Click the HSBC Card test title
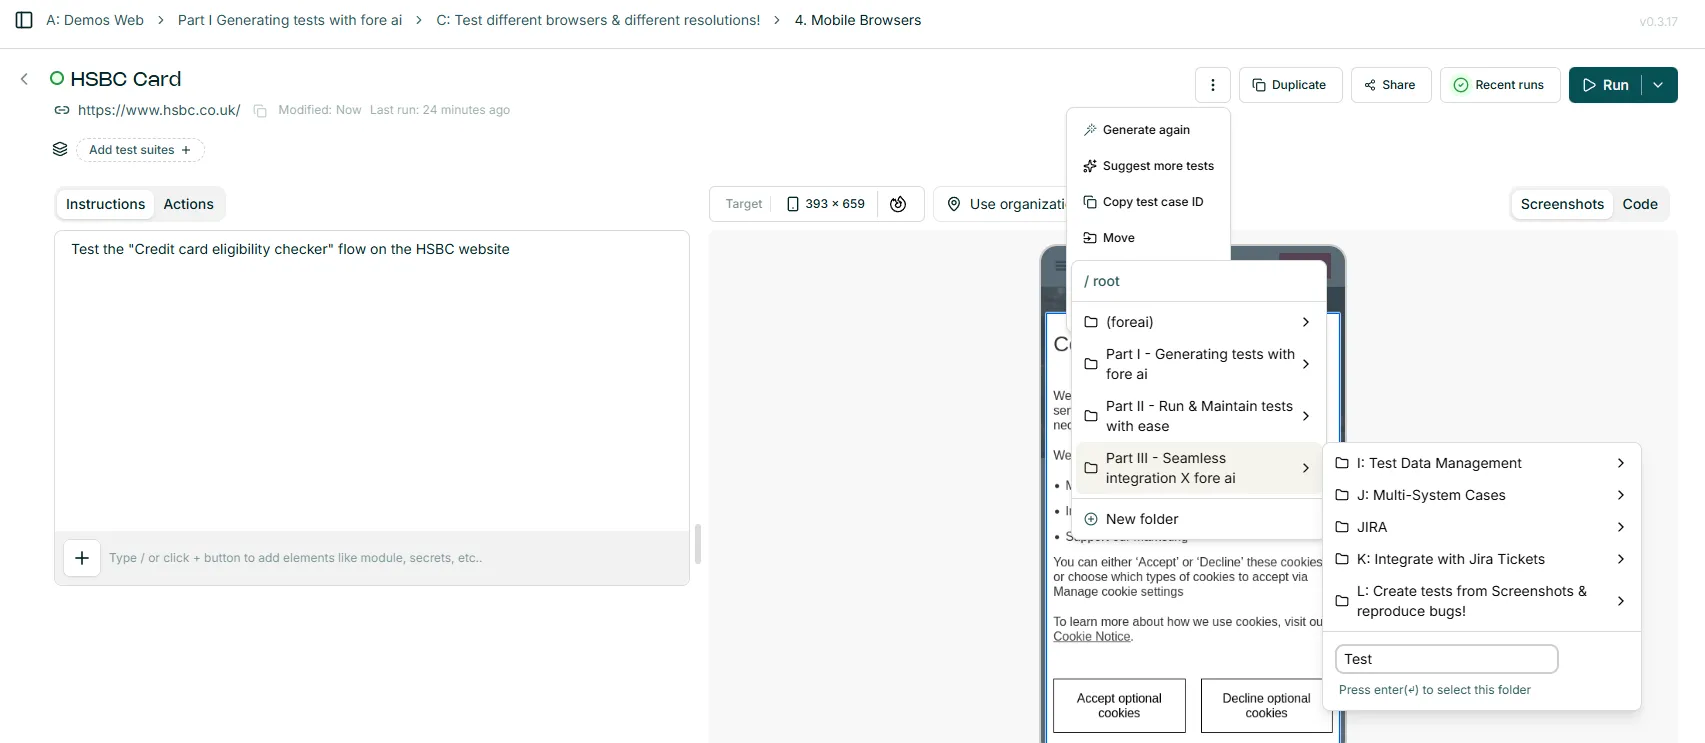 tap(126, 79)
